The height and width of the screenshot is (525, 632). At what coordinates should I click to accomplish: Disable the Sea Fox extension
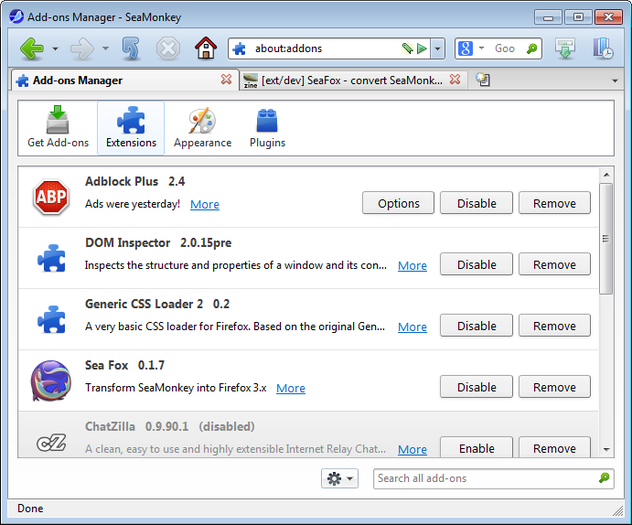476,387
